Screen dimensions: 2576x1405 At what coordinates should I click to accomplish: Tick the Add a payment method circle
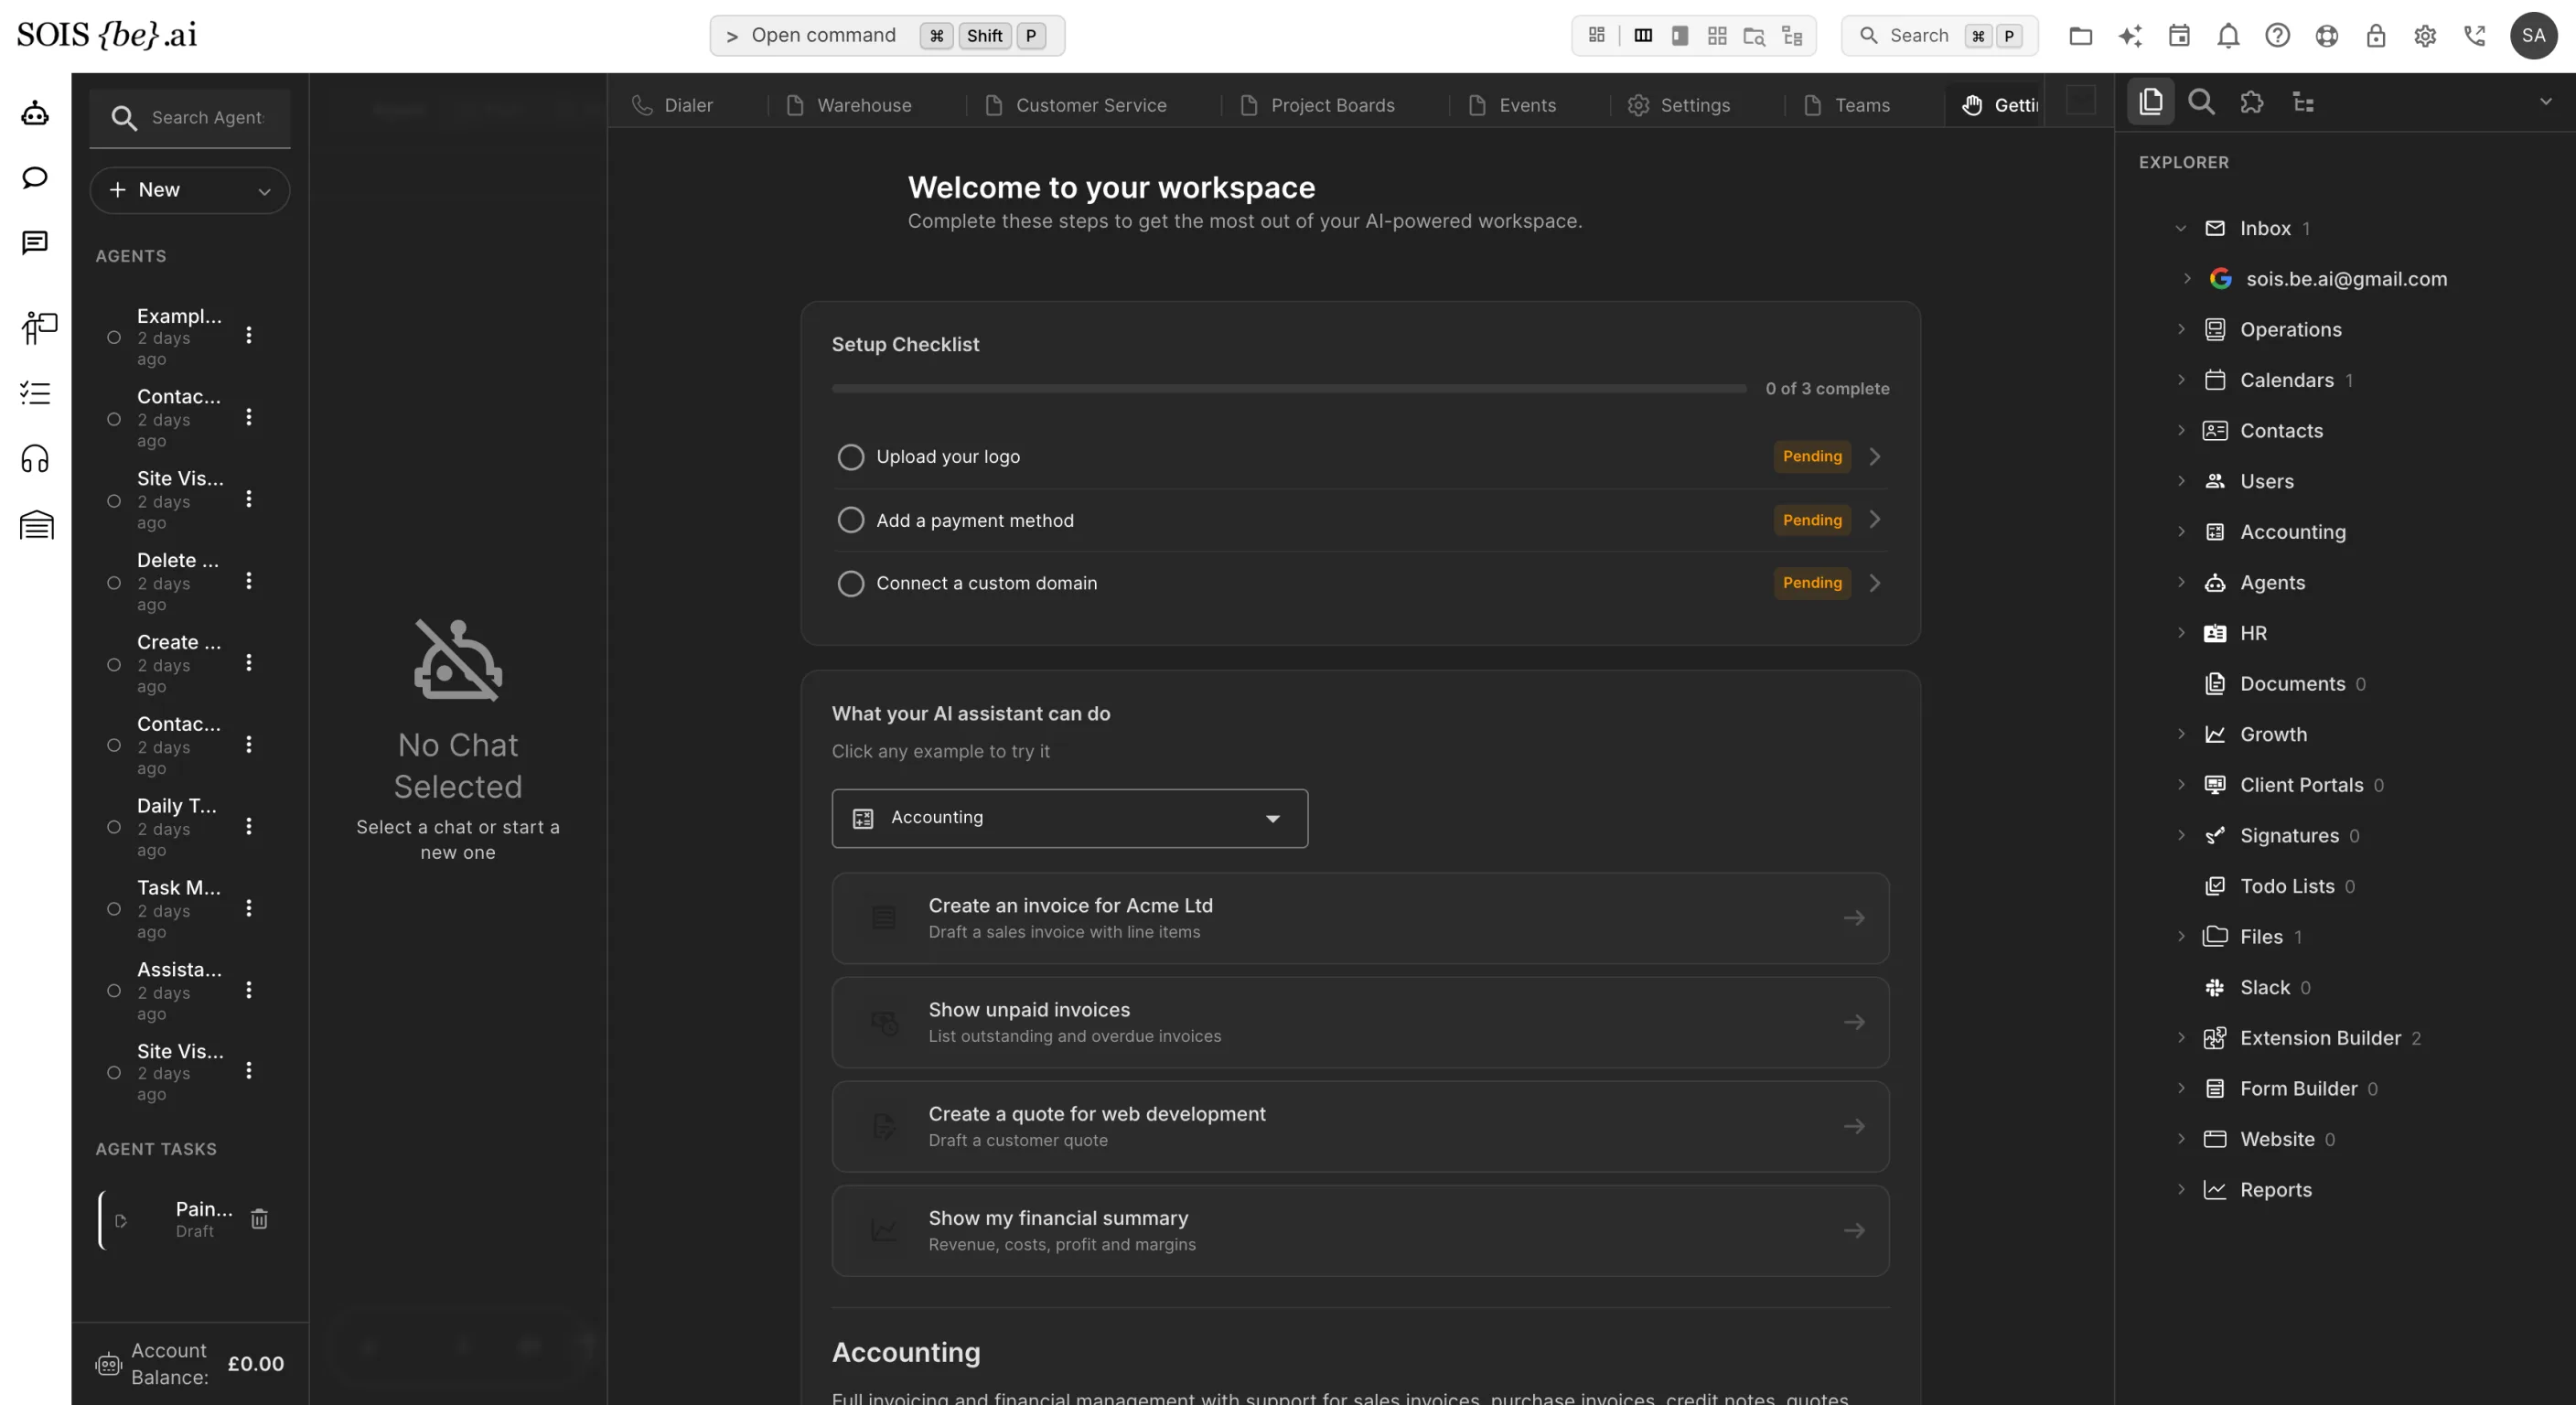[851, 520]
